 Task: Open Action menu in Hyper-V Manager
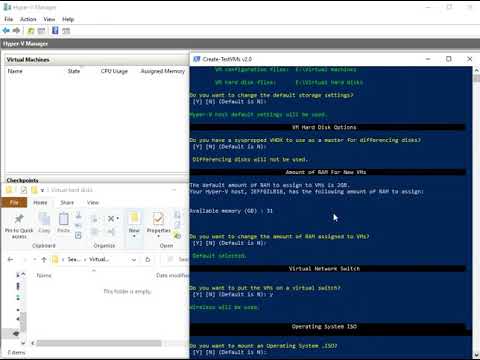point(28,19)
